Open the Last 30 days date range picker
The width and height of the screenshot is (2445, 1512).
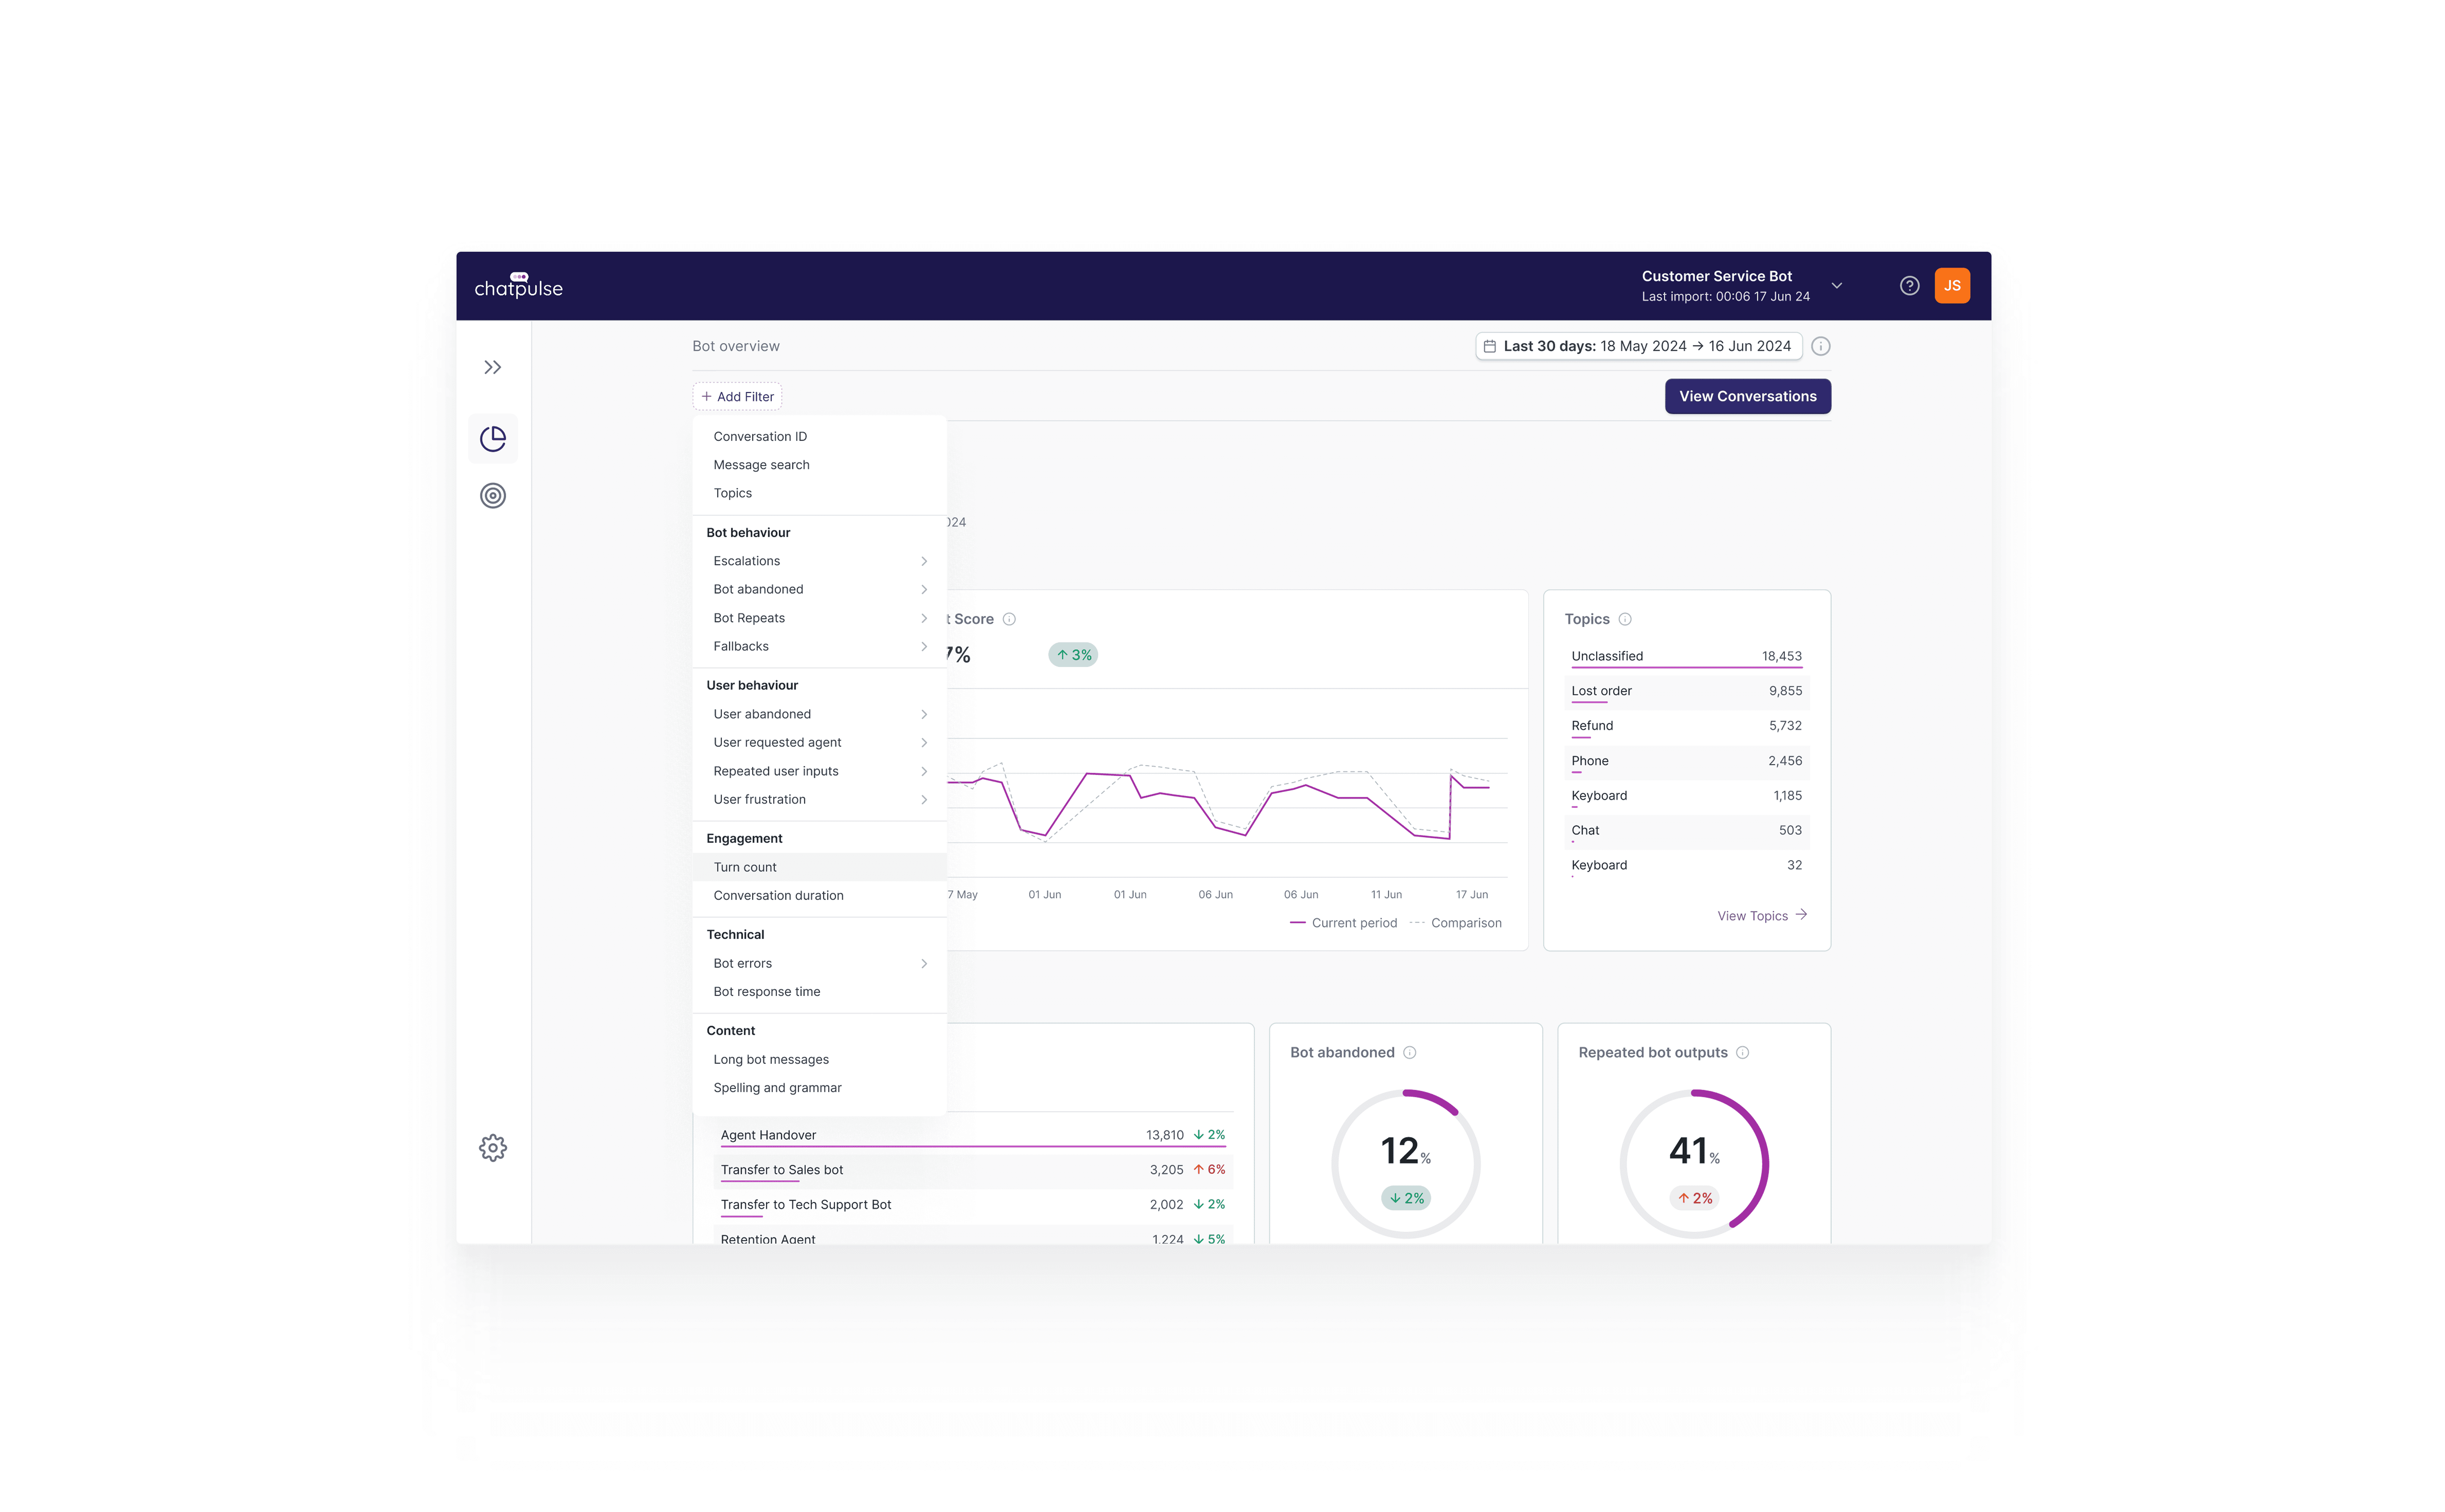click(1638, 346)
